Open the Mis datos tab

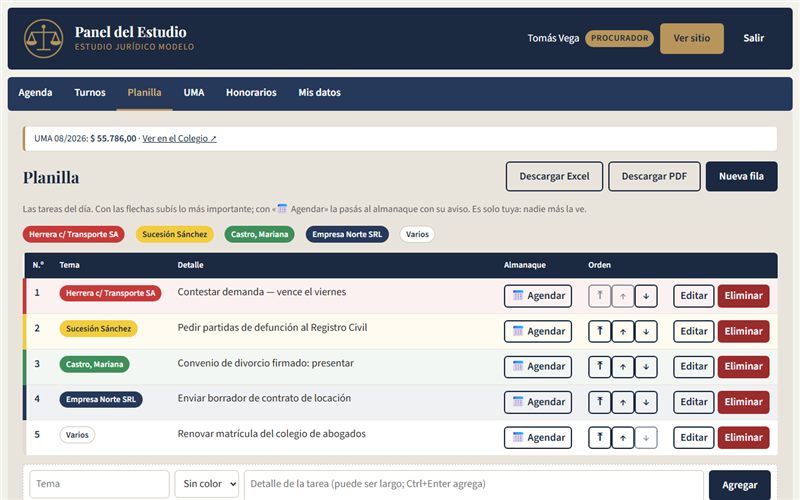[319, 93]
